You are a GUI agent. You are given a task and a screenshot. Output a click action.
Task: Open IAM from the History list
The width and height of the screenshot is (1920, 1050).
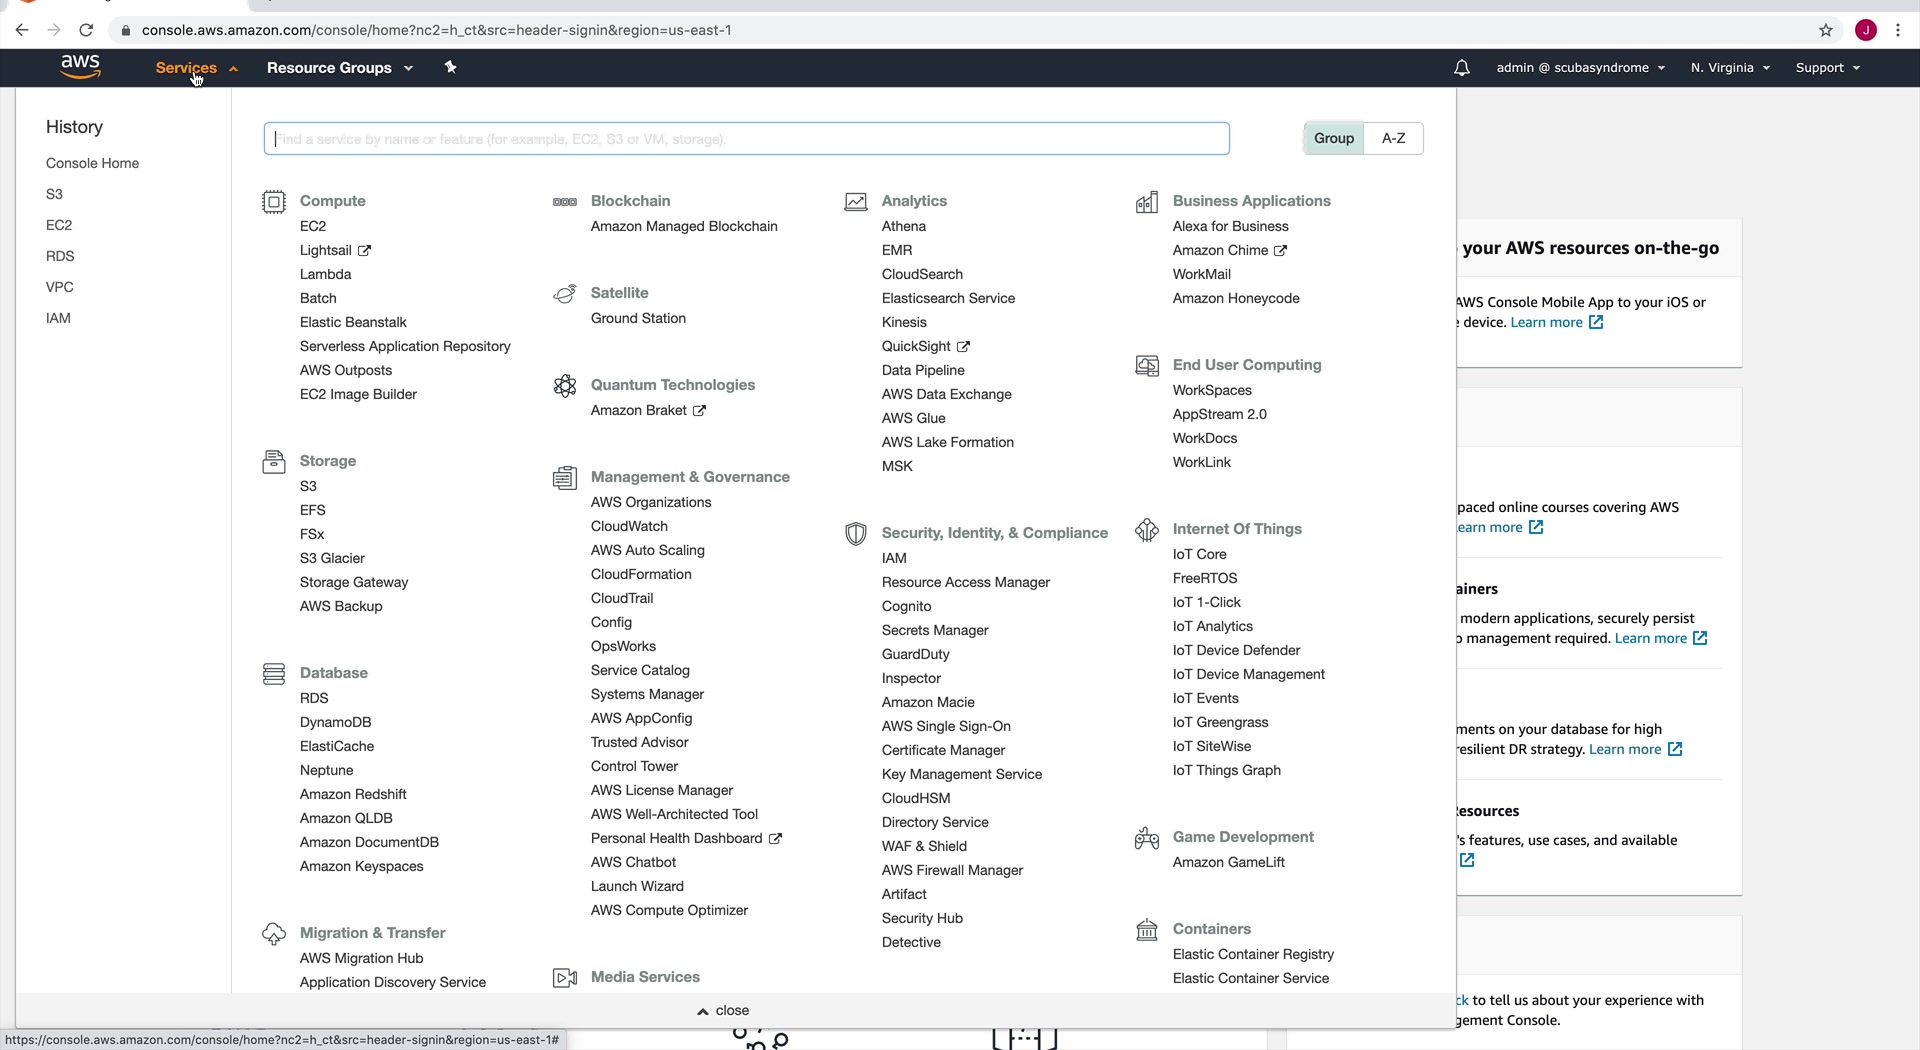tap(58, 318)
